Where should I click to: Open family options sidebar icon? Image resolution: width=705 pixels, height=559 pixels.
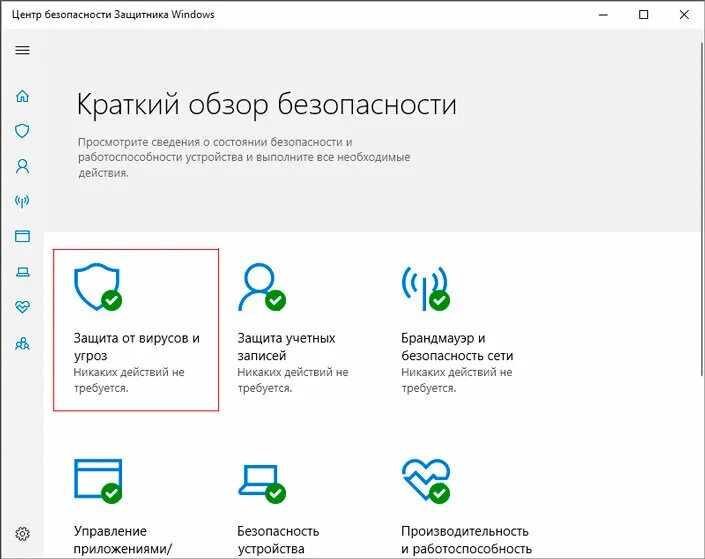click(22, 344)
